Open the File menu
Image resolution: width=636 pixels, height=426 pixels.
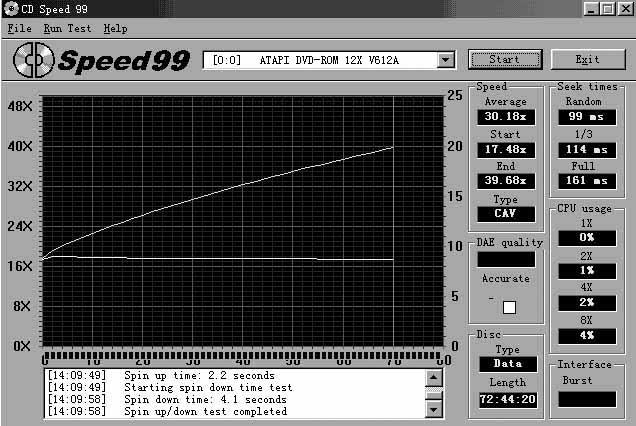click(x=20, y=29)
